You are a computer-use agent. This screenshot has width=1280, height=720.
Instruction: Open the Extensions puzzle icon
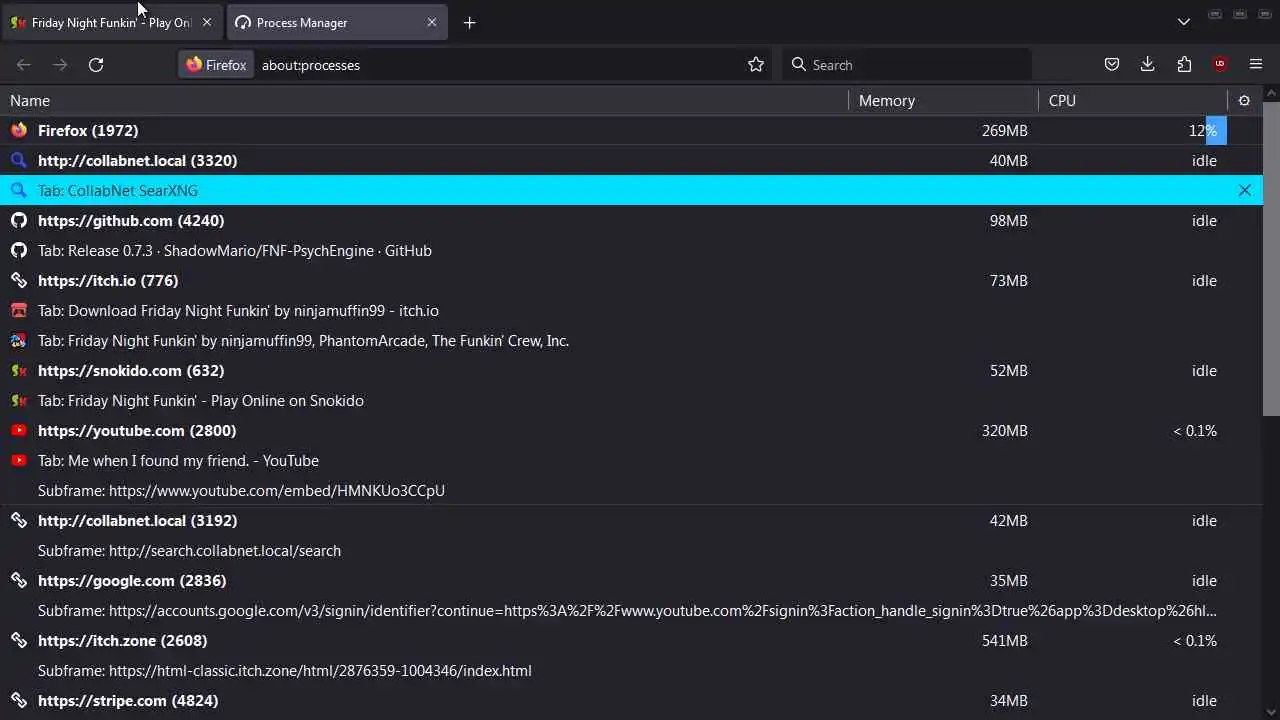pyautogui.click(x=1184, y=64)
